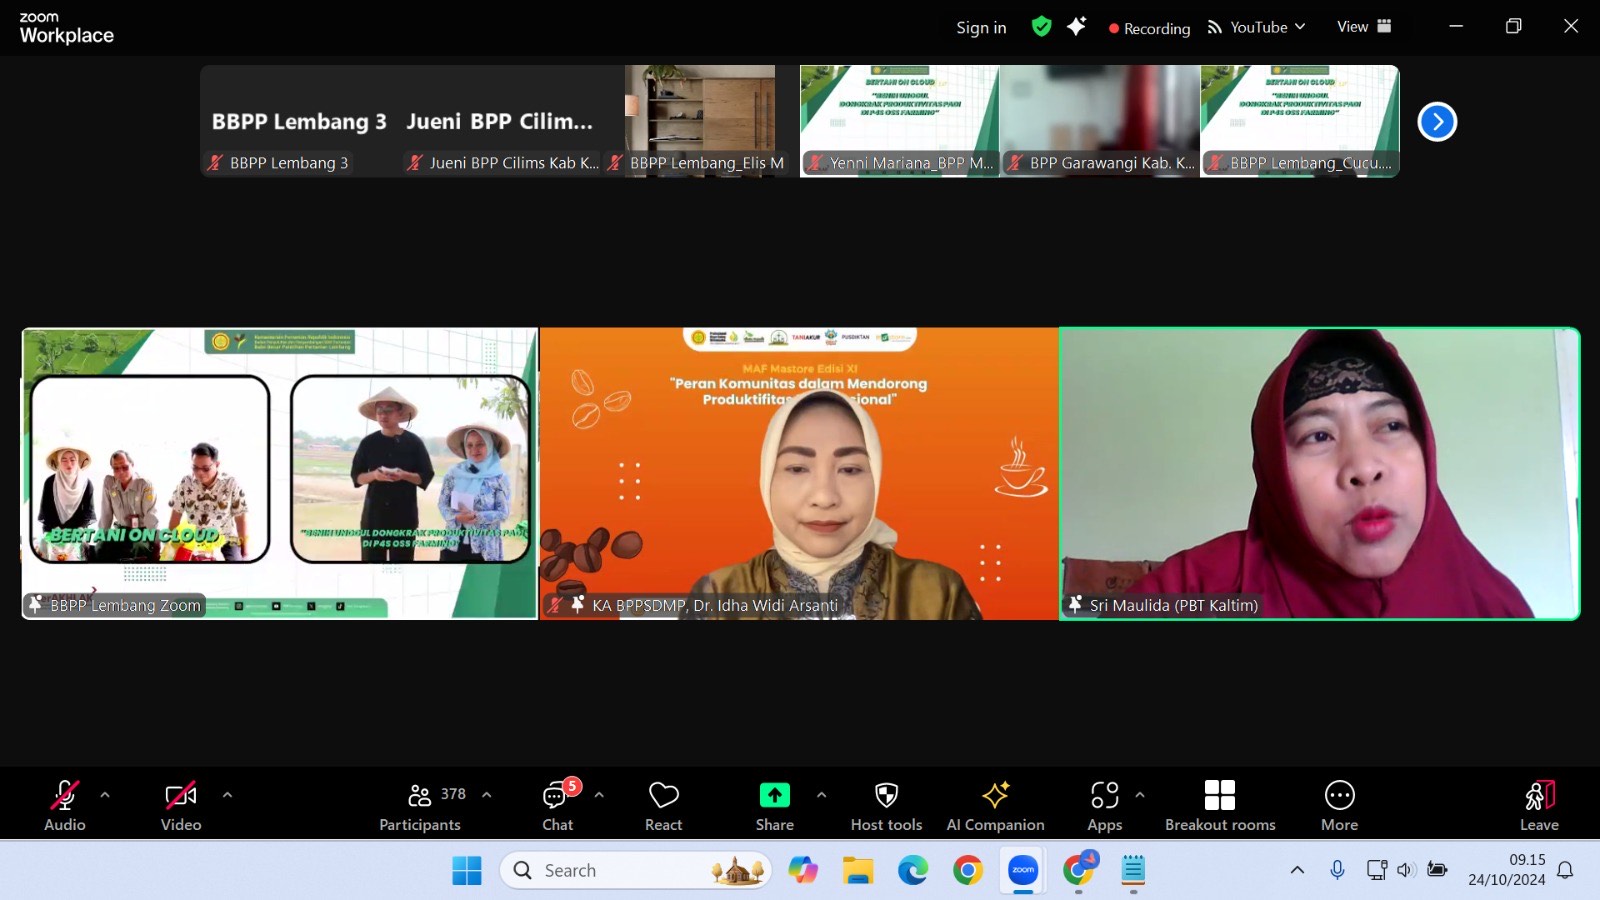Expand audio options arrow next to Audio
The width and height of the screenshot is (1600, 900).
105,796
